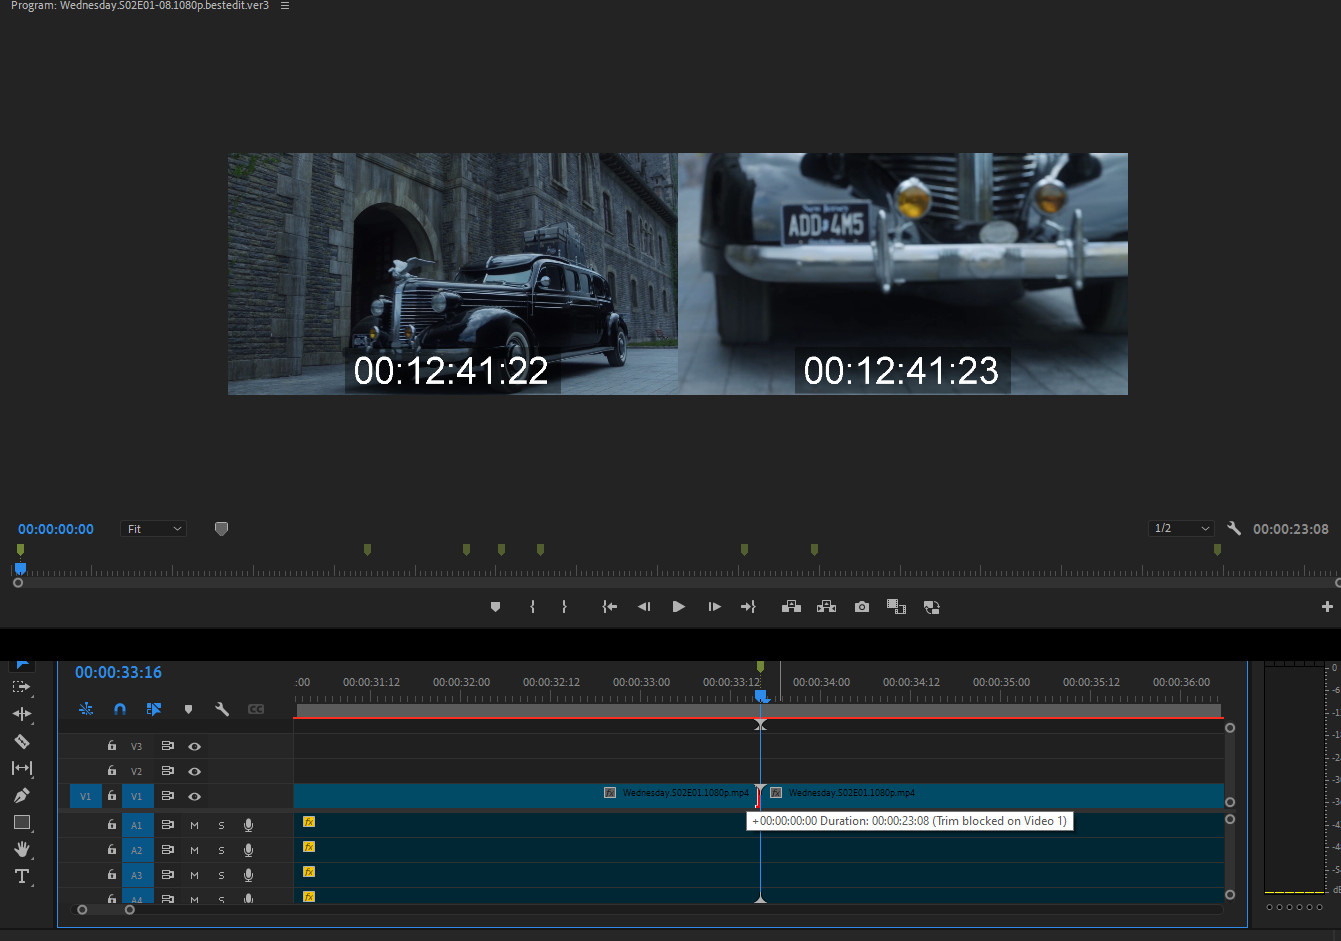Toggle Snap in Timeline magnet

tap(120, 709)
